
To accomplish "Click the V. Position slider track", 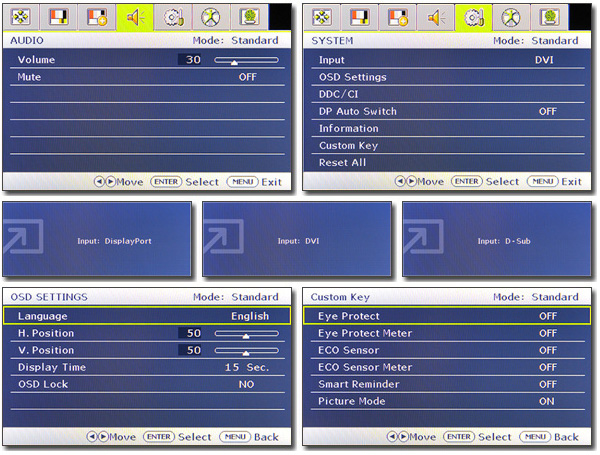I will (x=246, y=351).
